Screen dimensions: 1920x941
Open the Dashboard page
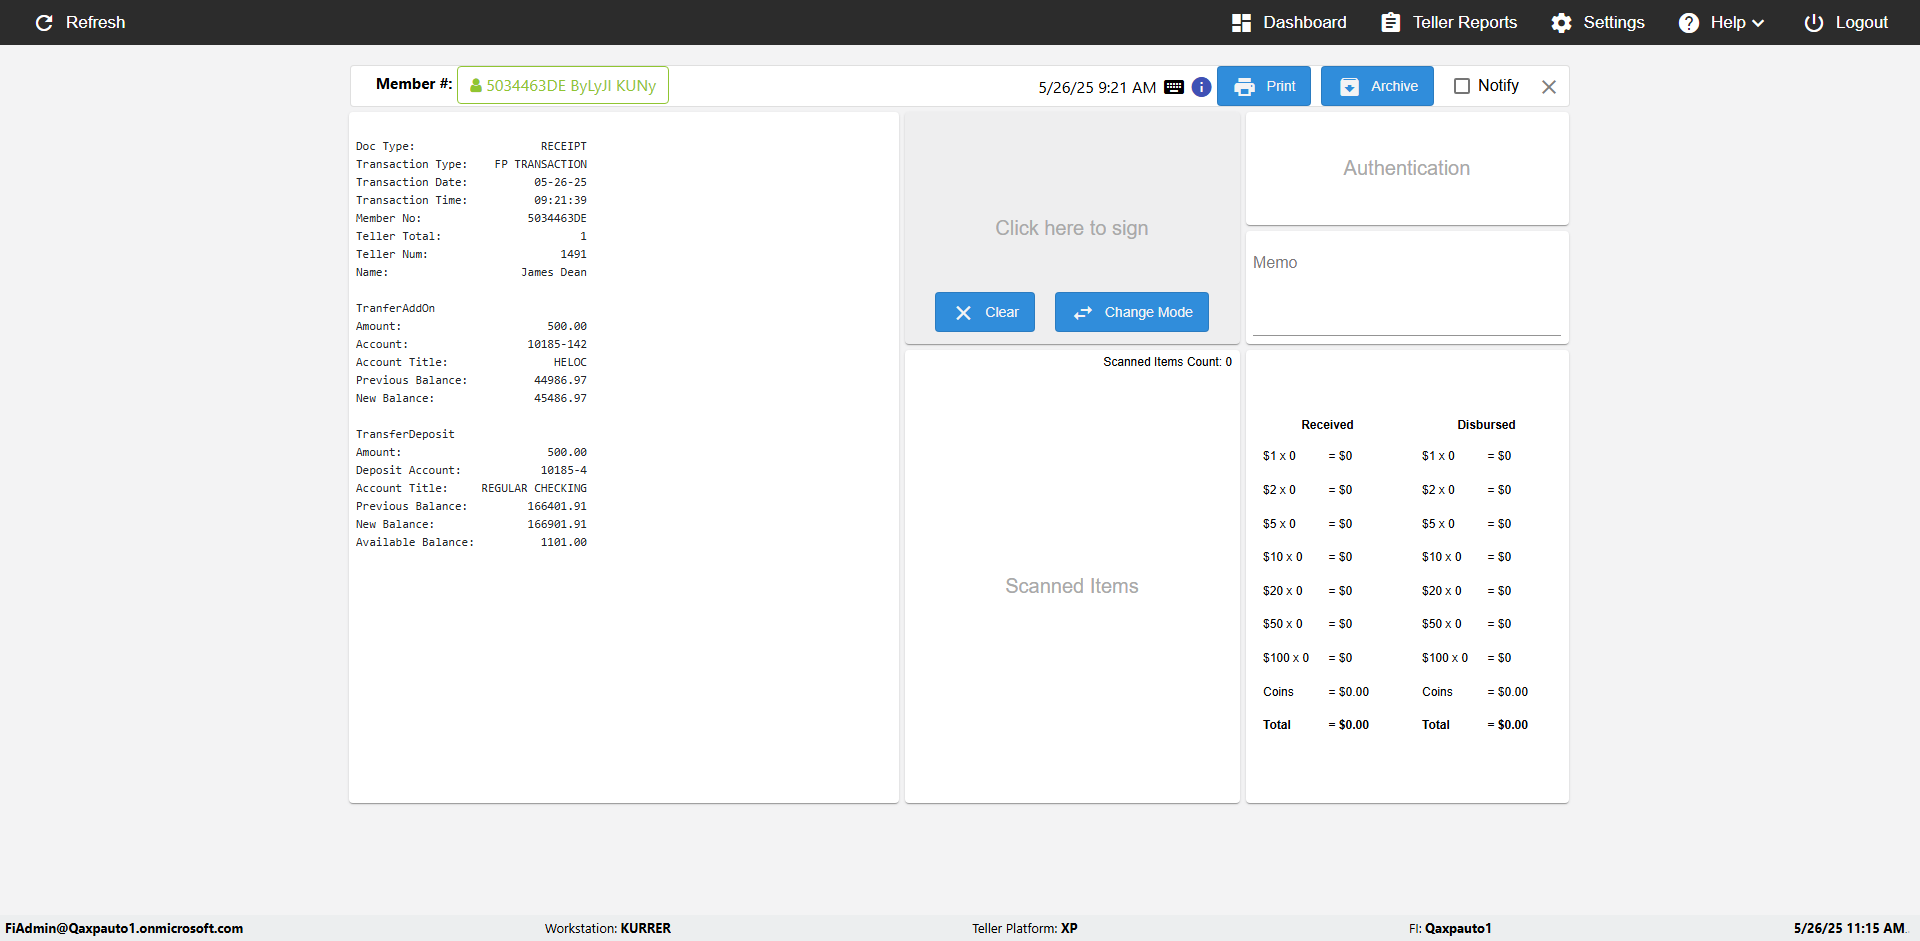point(1289,22)
